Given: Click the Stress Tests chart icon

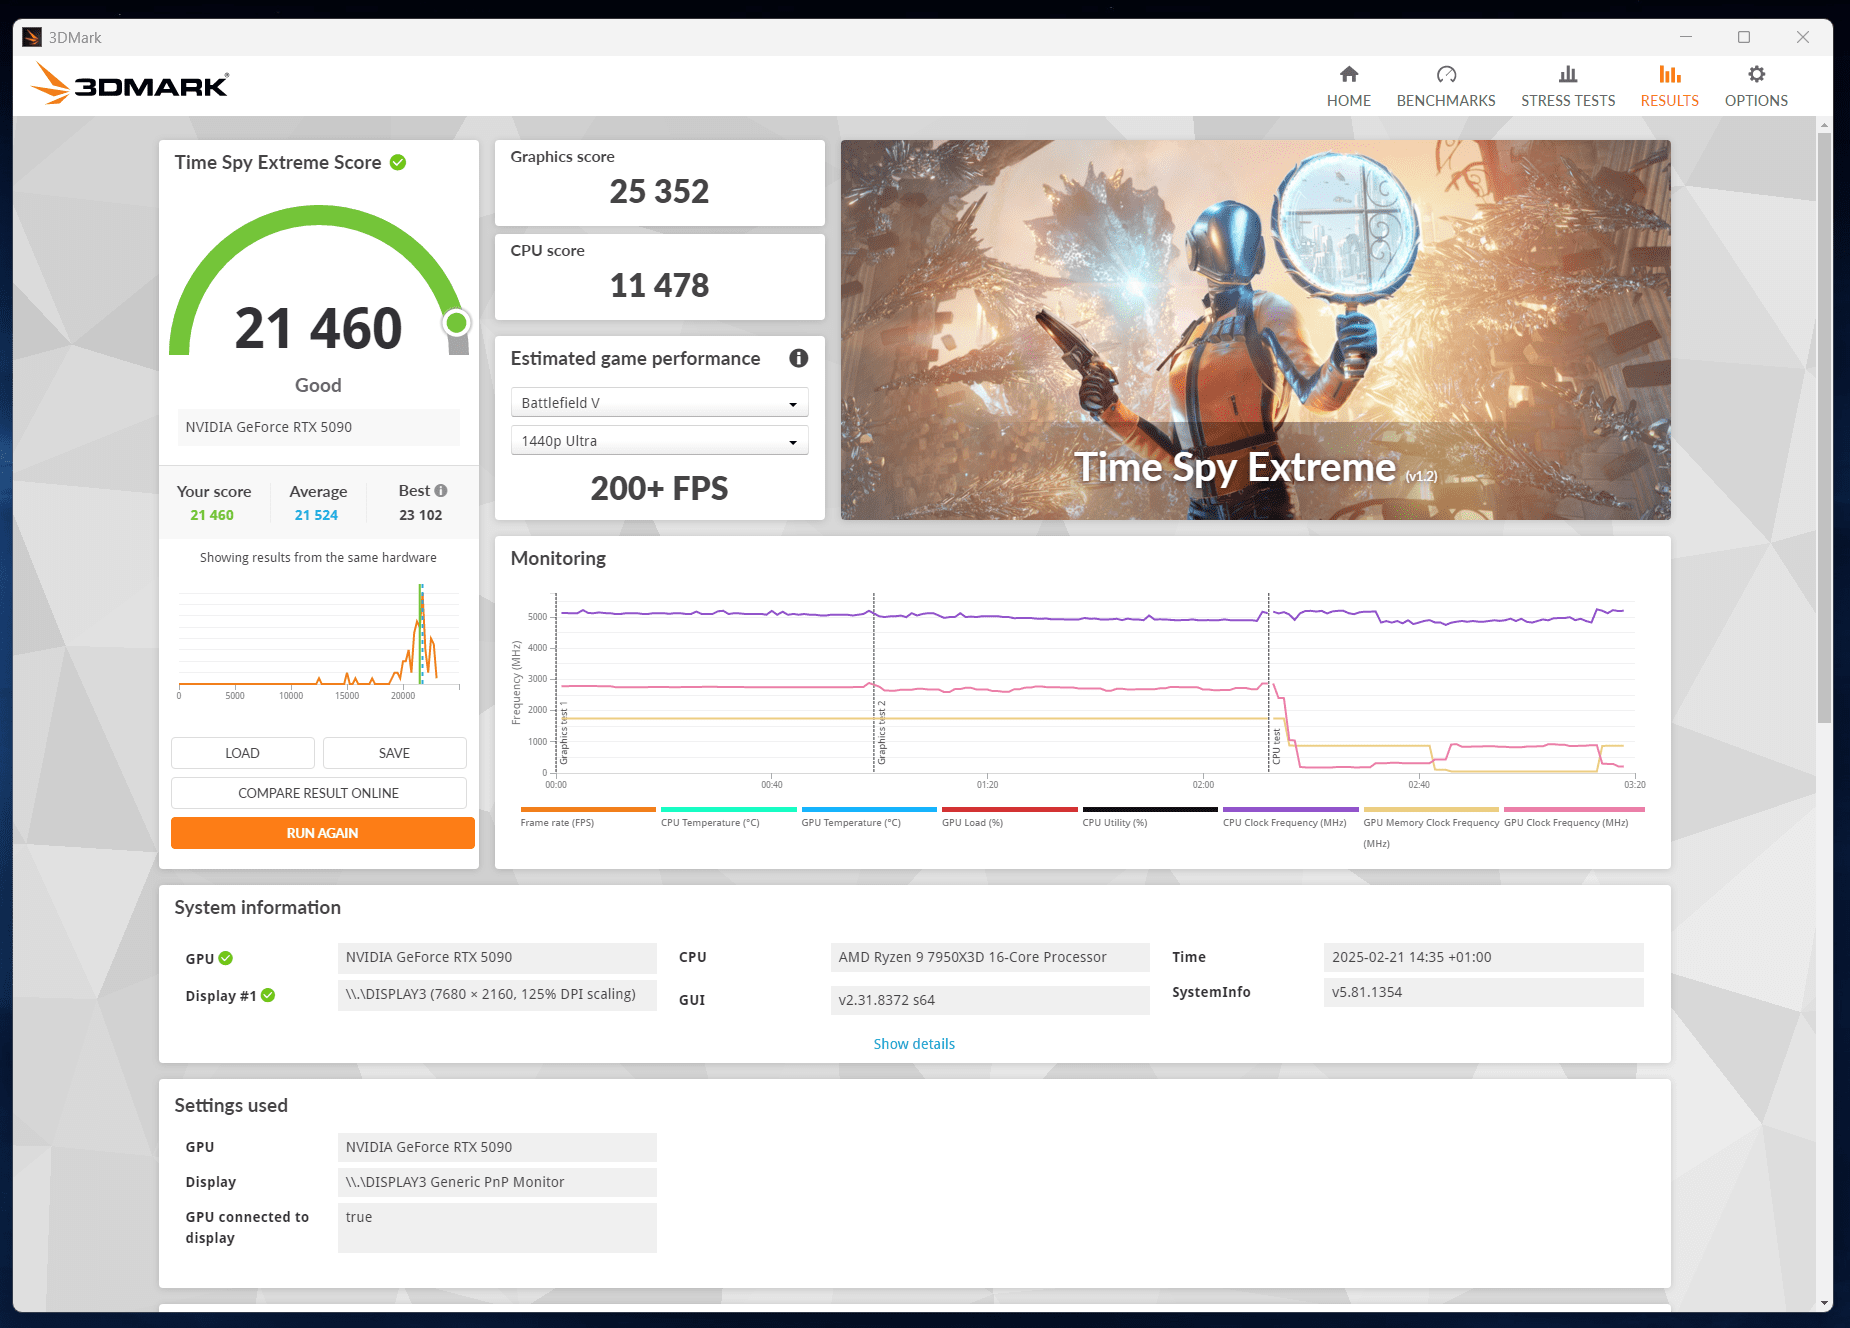Looking at the screenshot, I should tap(1567, 74).
